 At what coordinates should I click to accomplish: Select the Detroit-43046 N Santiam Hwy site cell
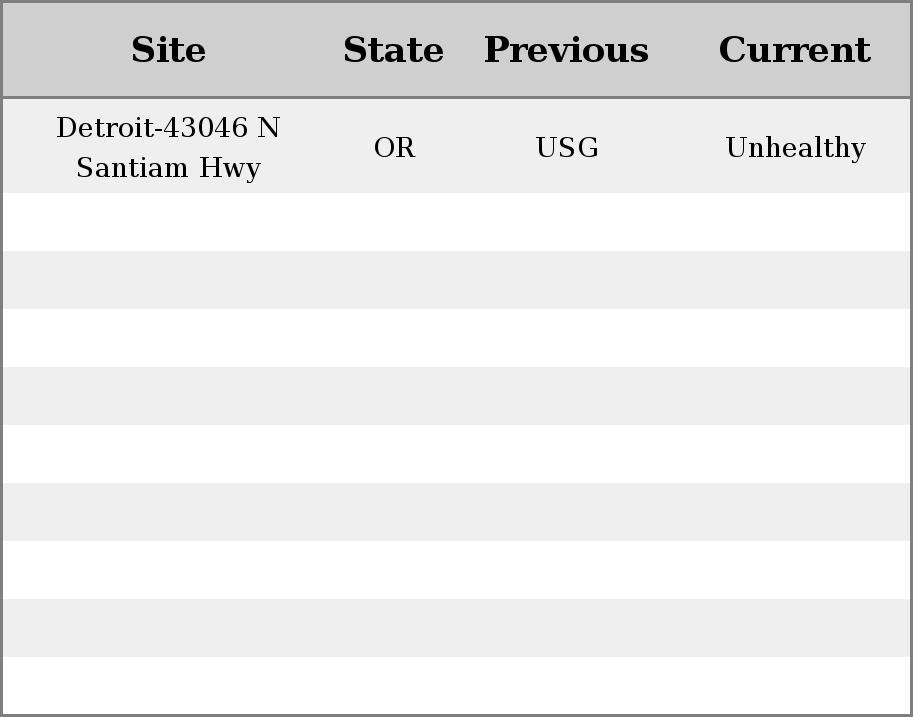pos(168,146)
